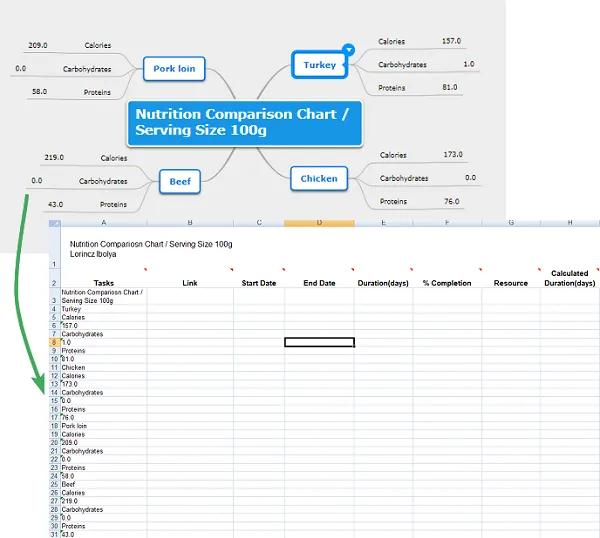The image size is (600, 538).
Task: Click the highlighted row 8 header
Action: 54,342
